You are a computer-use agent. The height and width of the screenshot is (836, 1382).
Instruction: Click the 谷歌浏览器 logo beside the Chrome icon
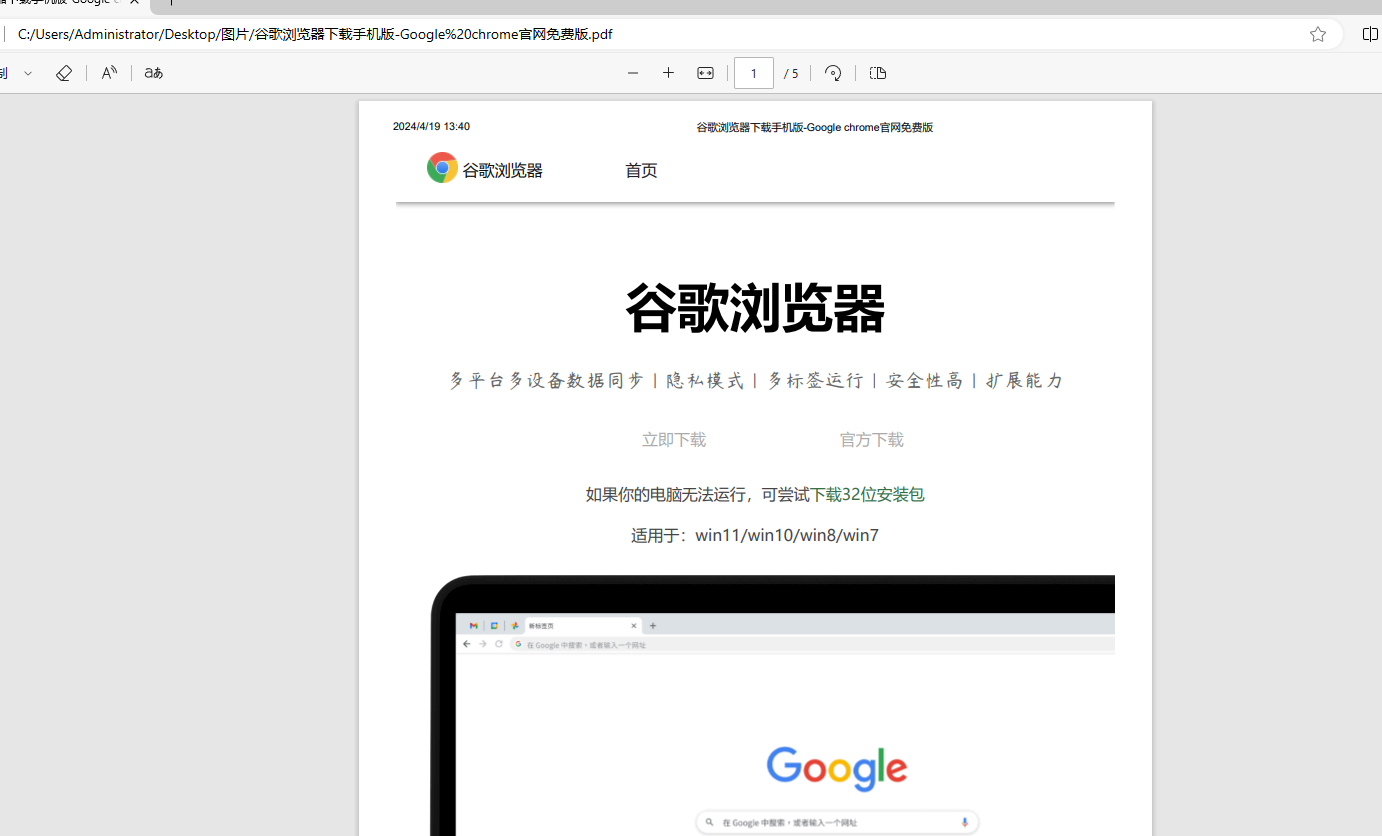502,171
